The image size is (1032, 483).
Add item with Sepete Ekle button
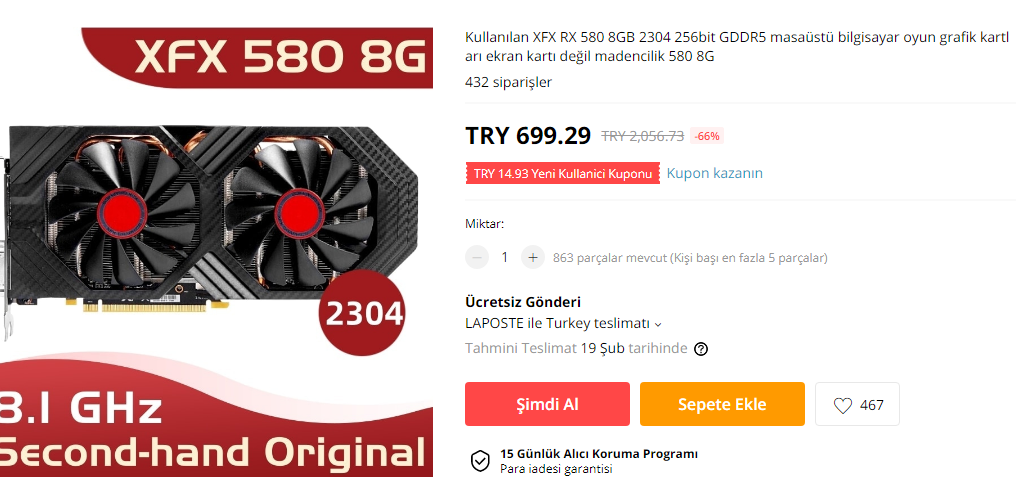click(722, 404)
